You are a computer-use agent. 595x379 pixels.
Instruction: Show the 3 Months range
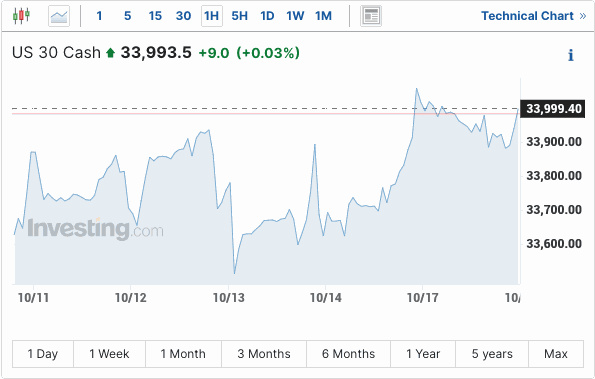(x=264, y=354)
